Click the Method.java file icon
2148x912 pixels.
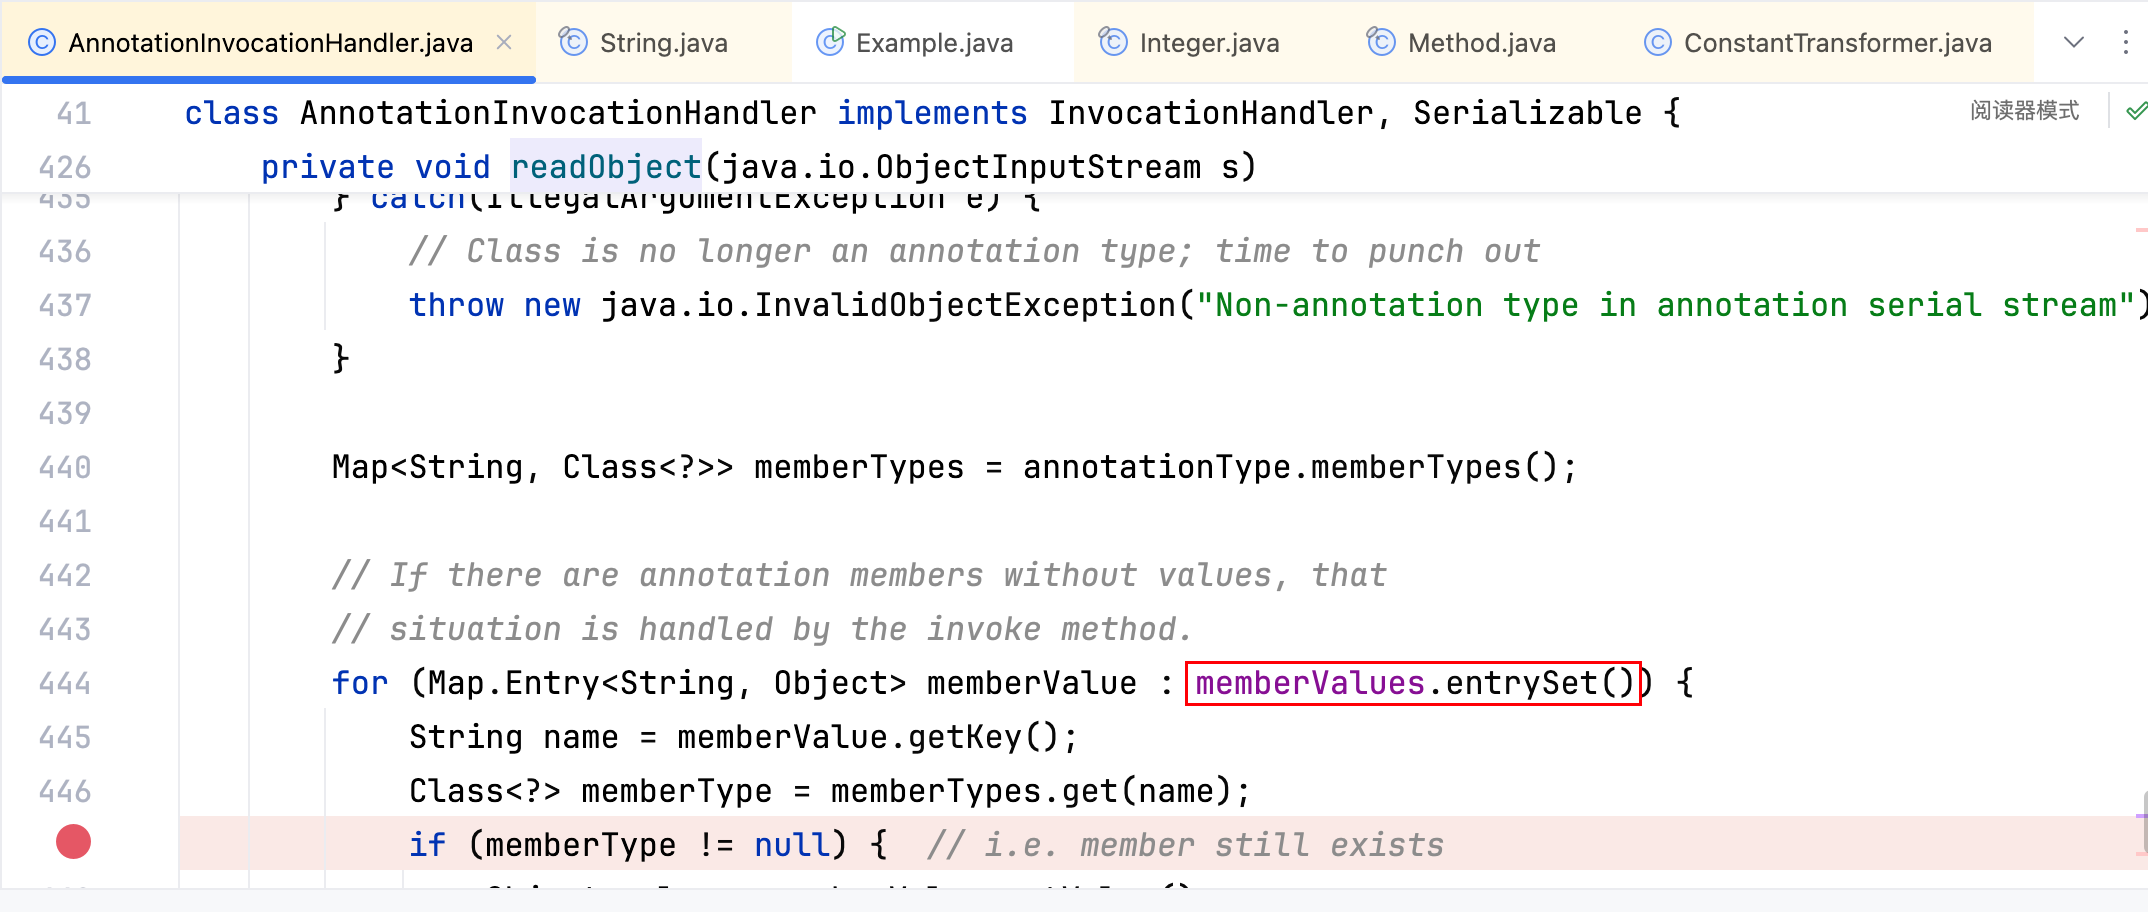tap(1381, 42)
